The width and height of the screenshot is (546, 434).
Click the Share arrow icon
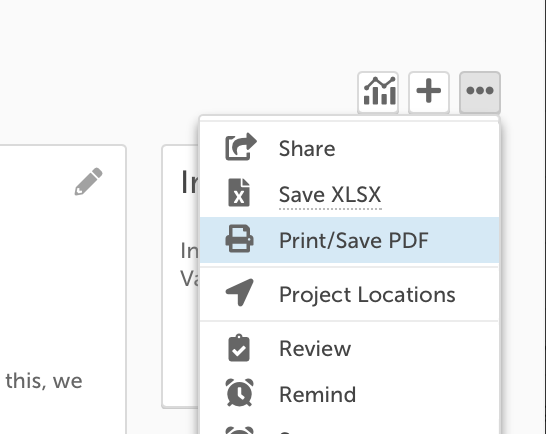(241, 147)
